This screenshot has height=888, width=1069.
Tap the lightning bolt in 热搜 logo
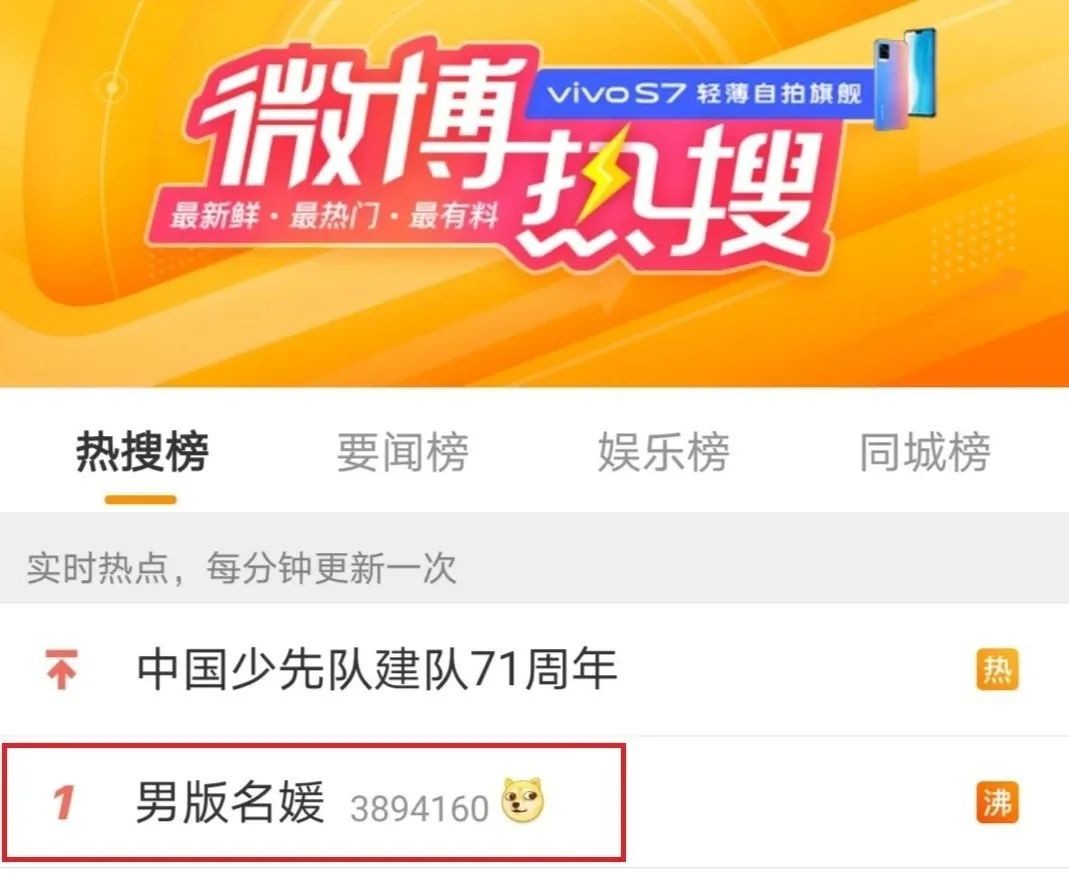599,170
